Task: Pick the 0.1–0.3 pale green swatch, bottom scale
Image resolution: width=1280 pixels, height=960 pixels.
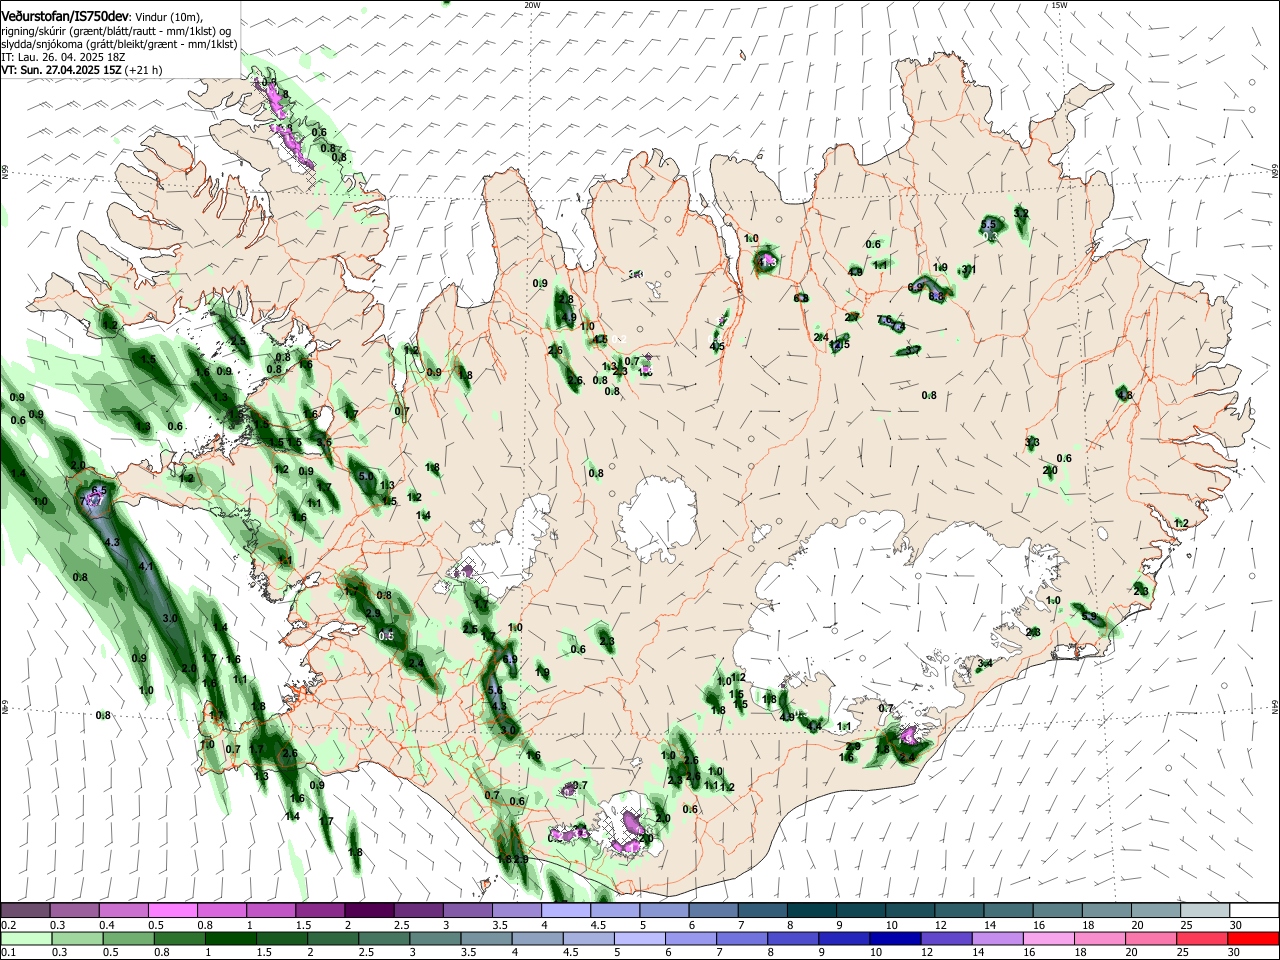Action: [x=25, y=939]
